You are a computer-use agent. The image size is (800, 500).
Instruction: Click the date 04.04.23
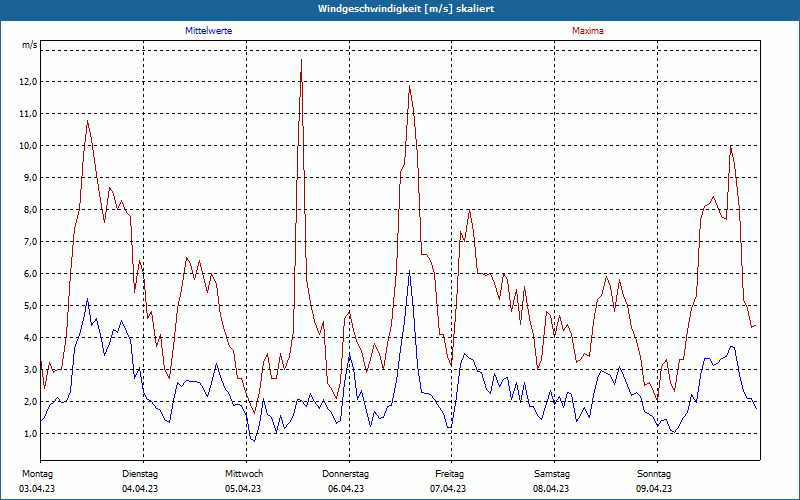tap(140, 489)
